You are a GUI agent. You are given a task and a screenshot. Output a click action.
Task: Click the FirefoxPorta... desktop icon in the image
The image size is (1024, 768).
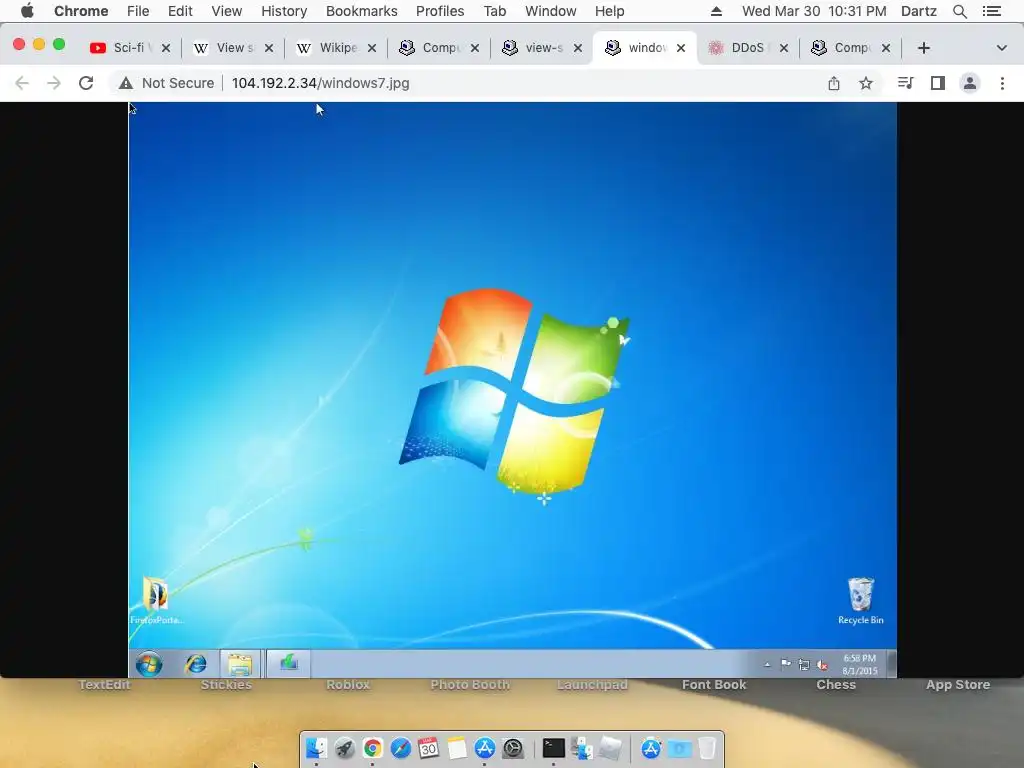click(x=156, y=601)
